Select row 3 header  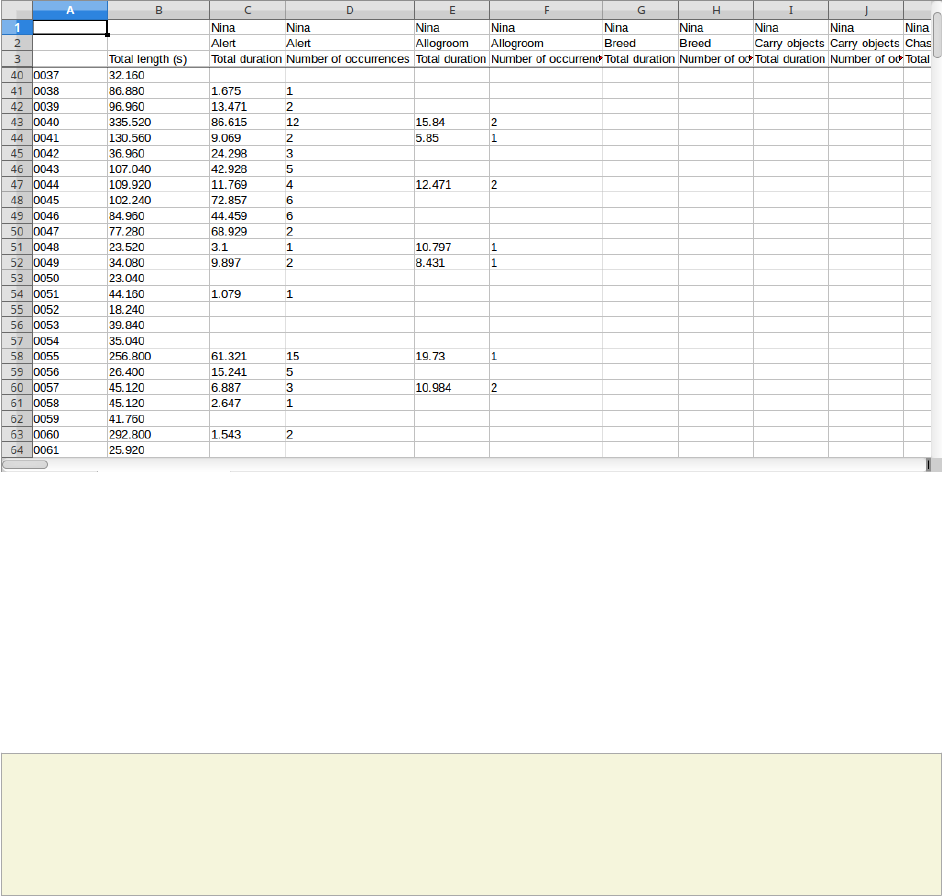coord(17,59)
